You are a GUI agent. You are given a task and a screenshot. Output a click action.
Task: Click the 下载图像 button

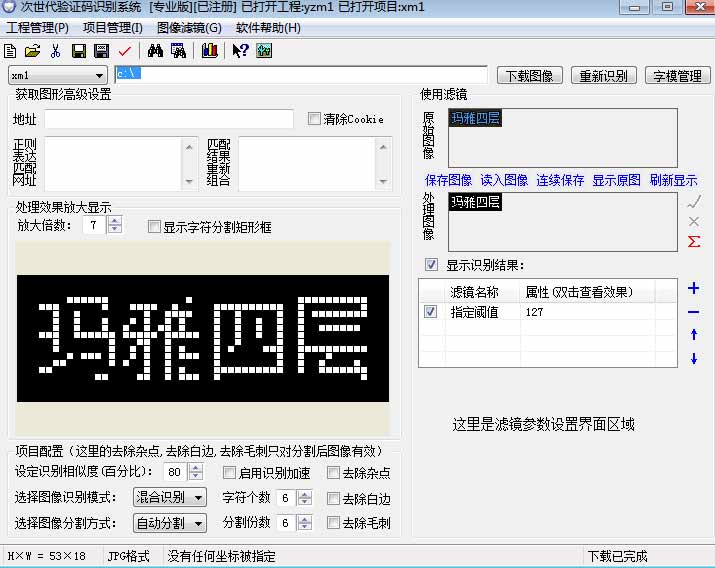pyautogui.click(x=530, y=75)
